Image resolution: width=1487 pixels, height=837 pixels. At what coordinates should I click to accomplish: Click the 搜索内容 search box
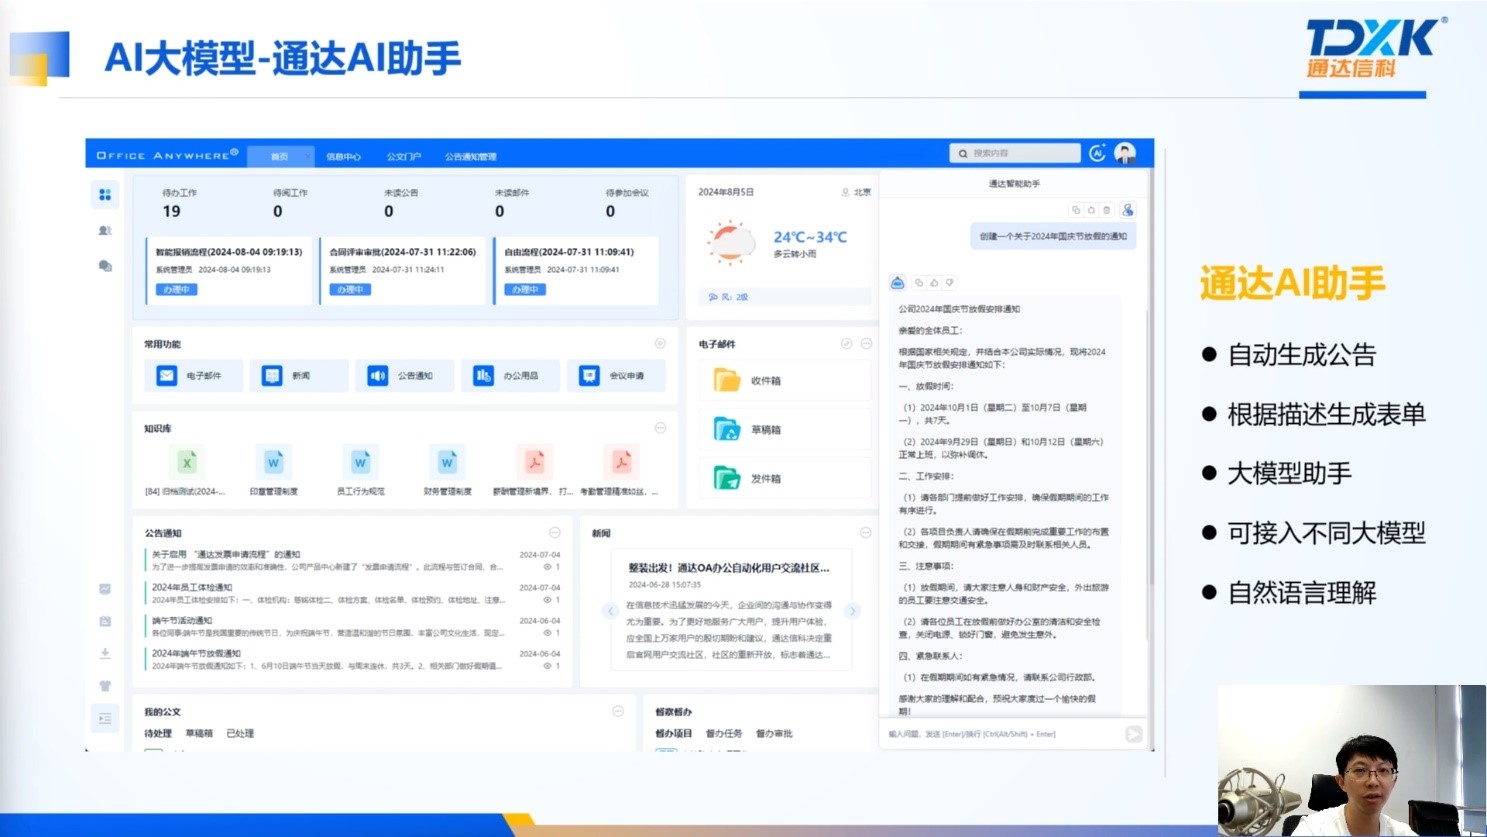click(x=1015, y=153)
